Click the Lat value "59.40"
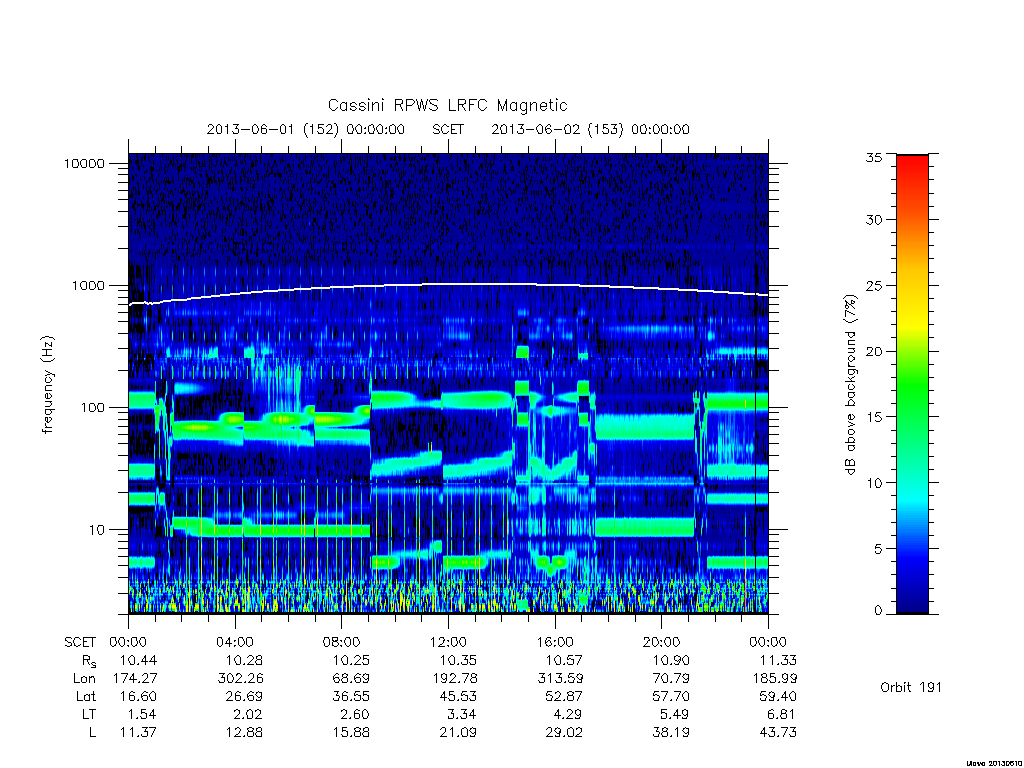 tap(778, 697)
